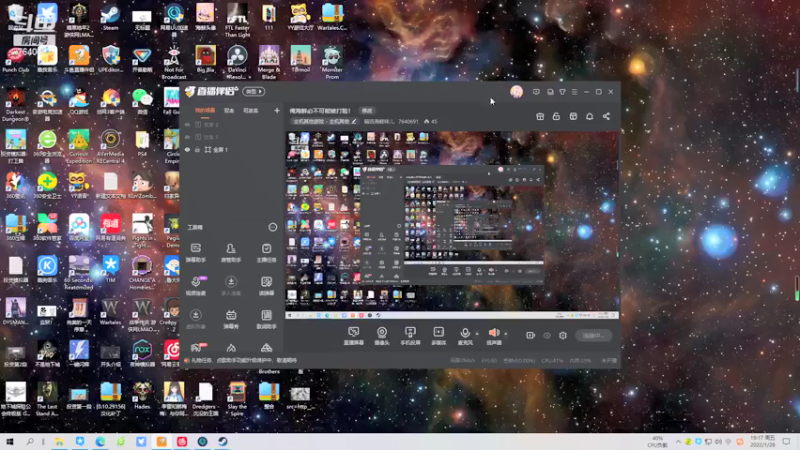Click the popularity count 45
Viewport: 800px width, 450px height.
pyautogui.click(x=431, y=121)
